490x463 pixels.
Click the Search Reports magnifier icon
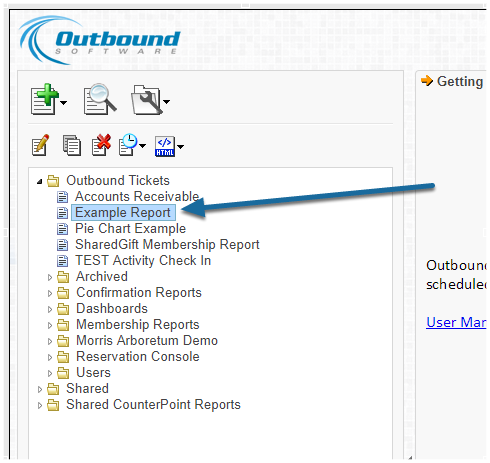click(100, 99)
